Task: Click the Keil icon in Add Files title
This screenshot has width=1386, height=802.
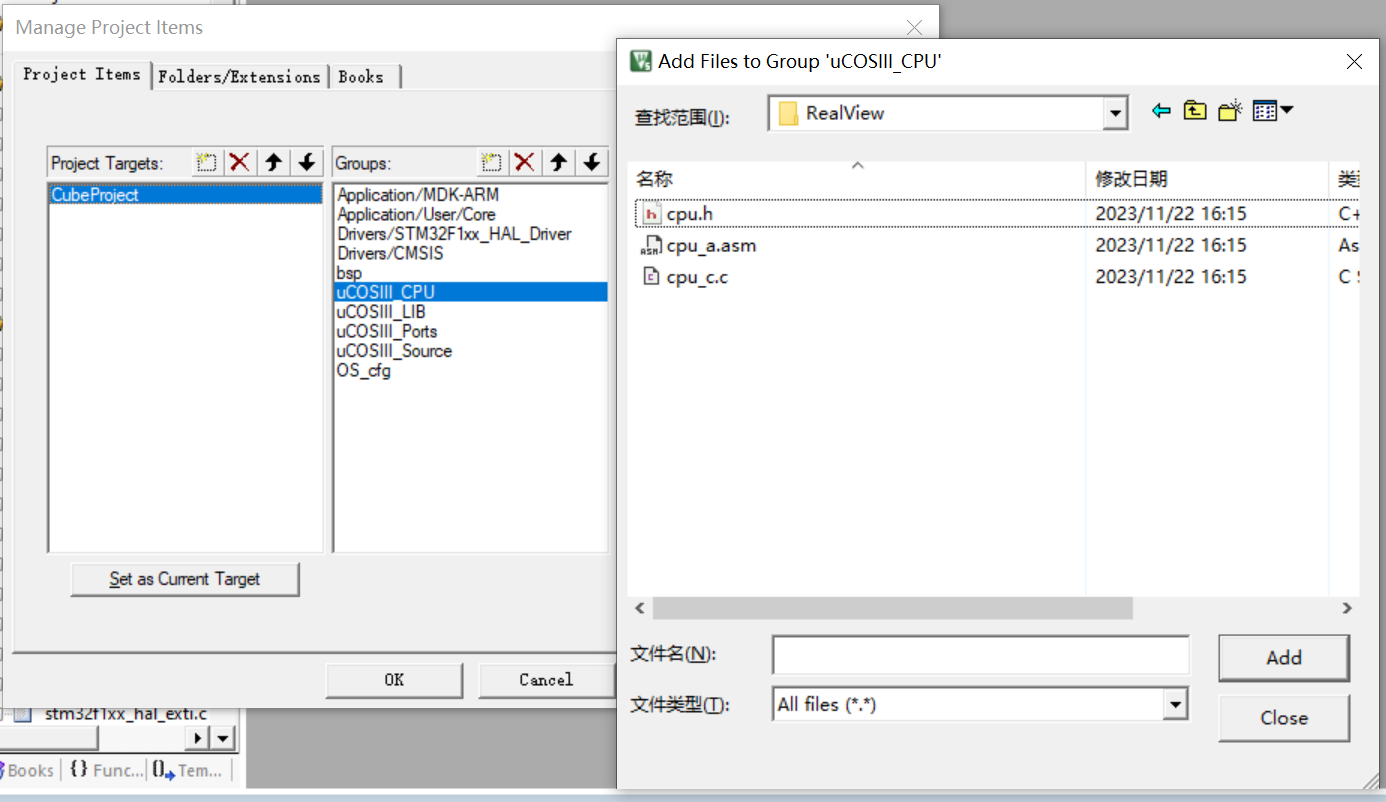Action: click(x=641, y=61)
